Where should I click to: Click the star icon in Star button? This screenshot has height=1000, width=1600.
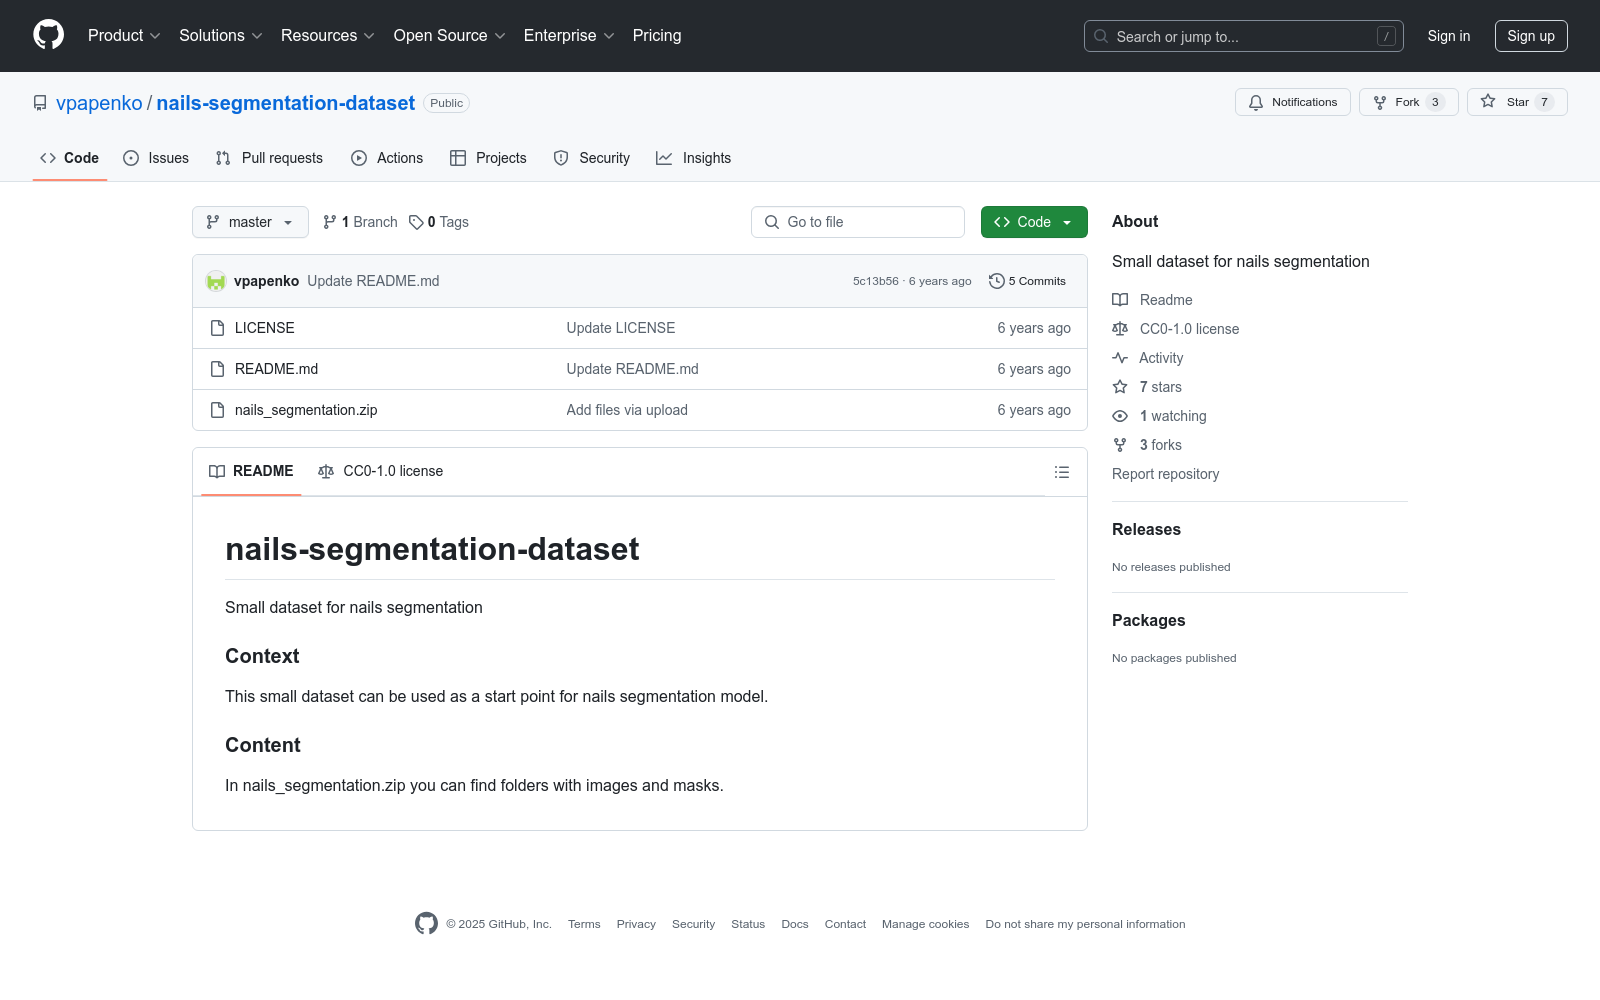pyautogui.click(x=1488, y=102)
